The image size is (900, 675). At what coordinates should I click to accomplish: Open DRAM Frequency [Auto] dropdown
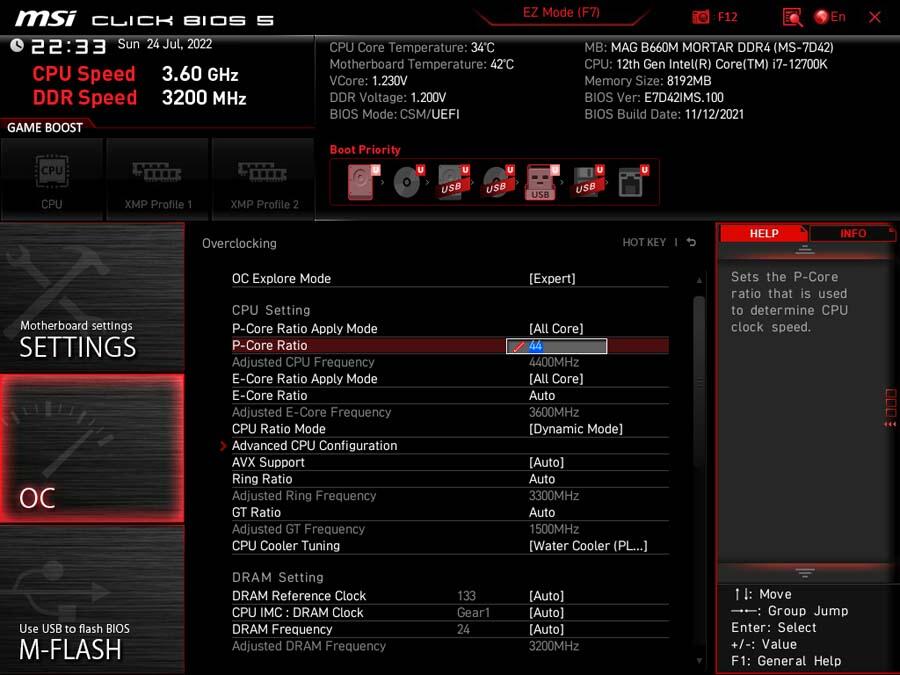tap(546, 629)
